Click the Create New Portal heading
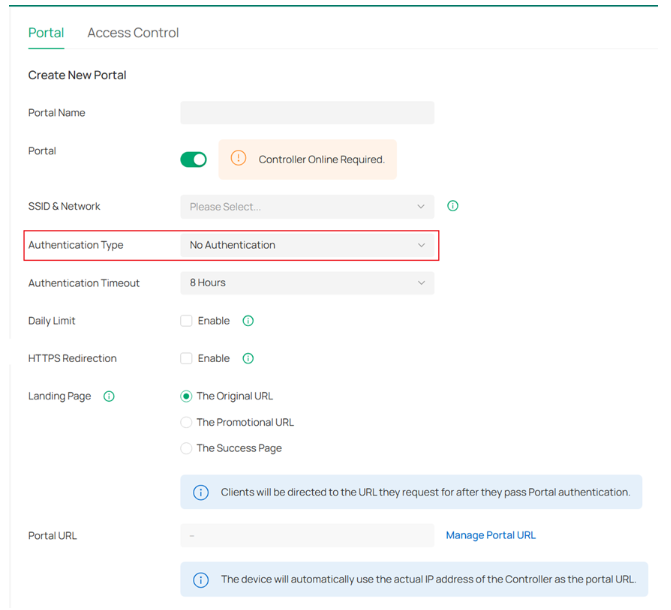 77,75
